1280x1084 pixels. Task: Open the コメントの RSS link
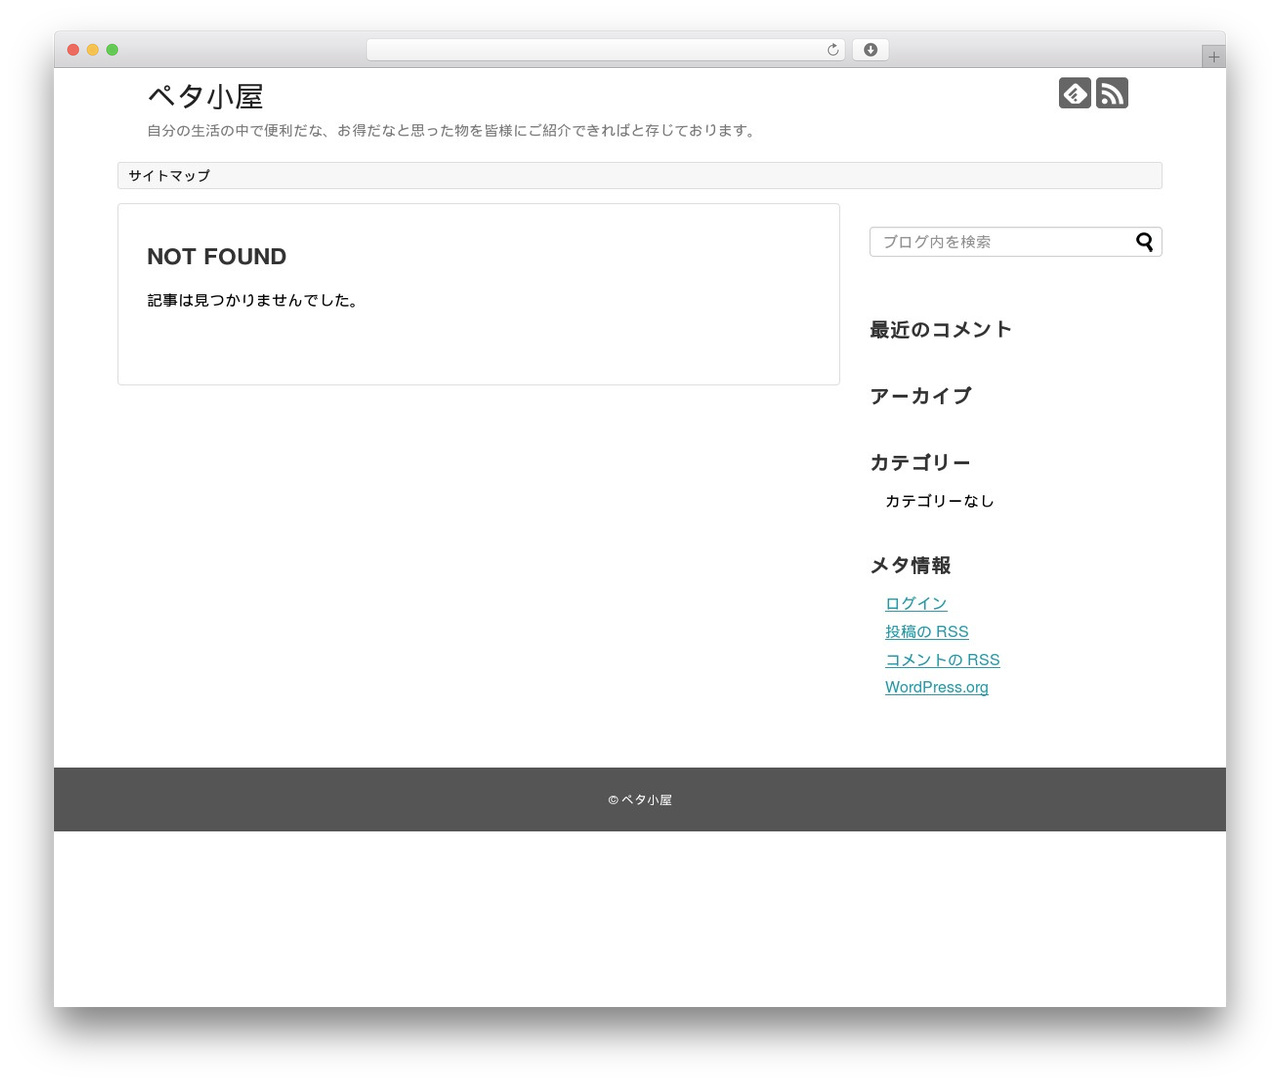tap(942, 659)
